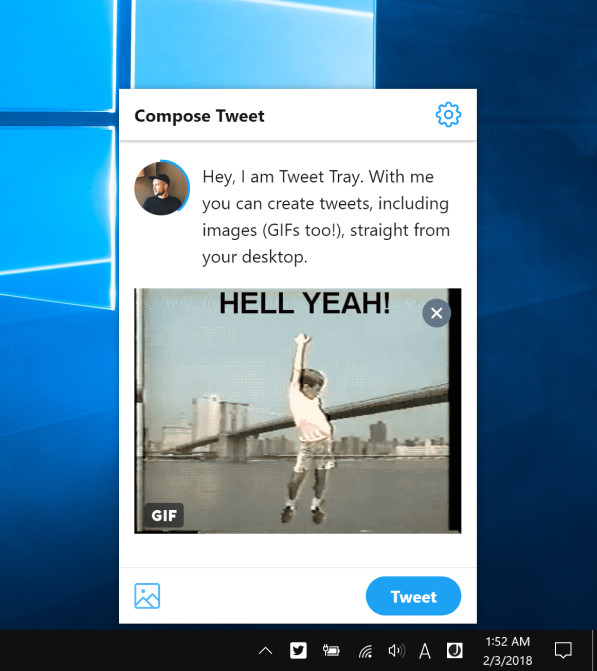Screen dimensions: 597x671
Task: Open the volume speaker tray icon
Action: (x=396, y=651)
